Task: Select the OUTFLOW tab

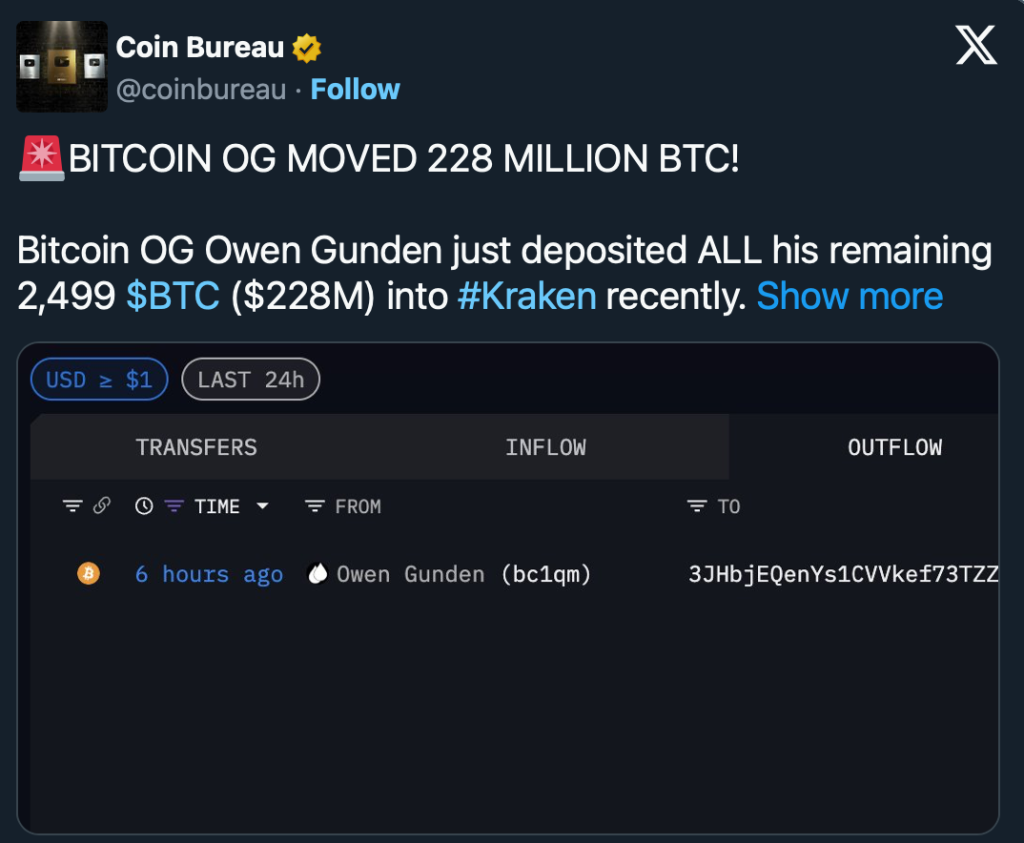Action: pos(894,447)
